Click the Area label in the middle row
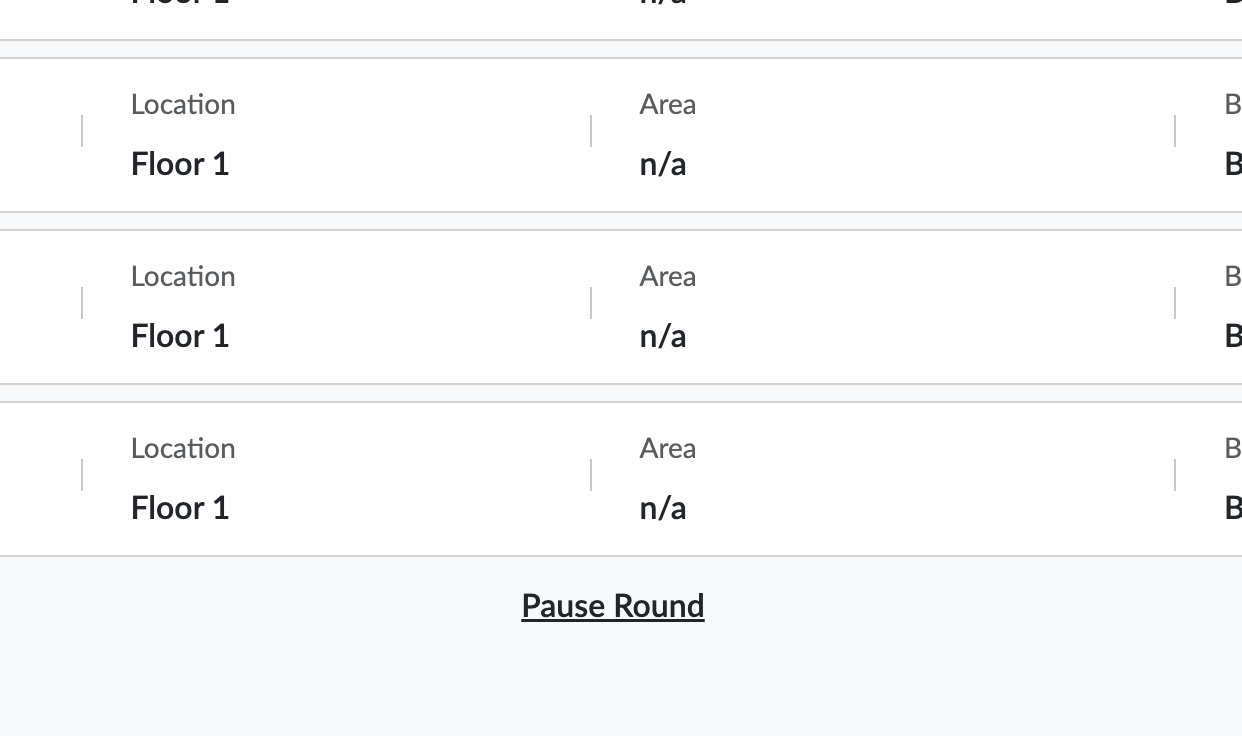 (668, 277)
